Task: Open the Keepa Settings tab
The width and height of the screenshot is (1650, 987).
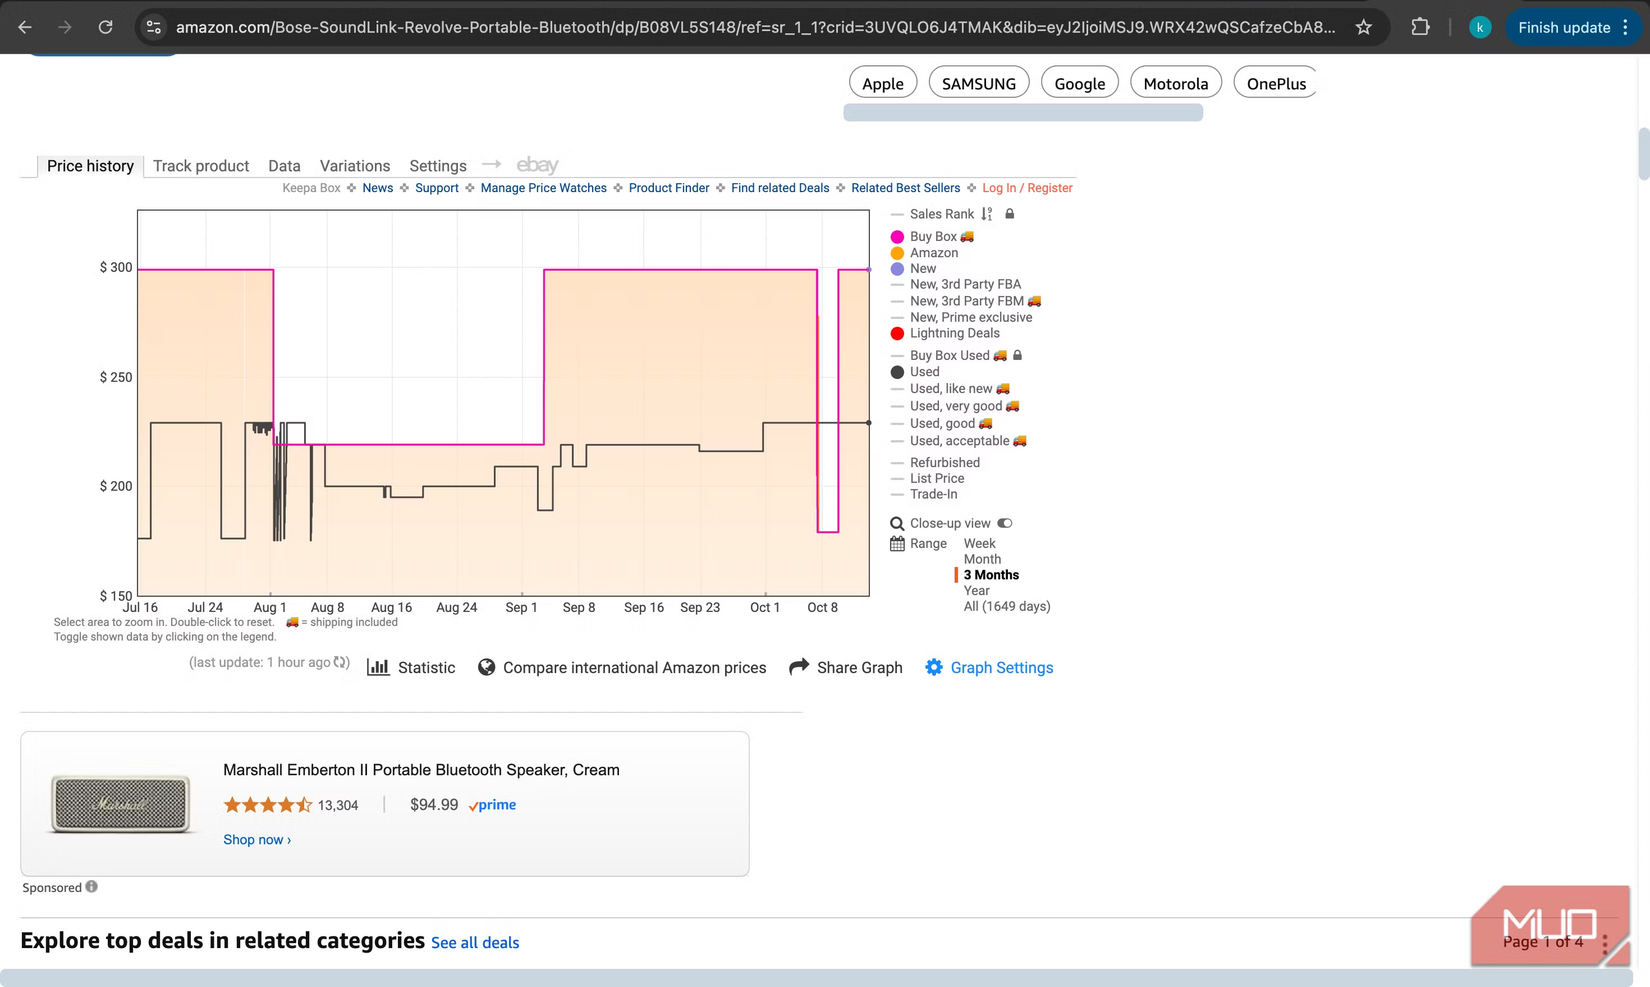Action: (438, 166)
